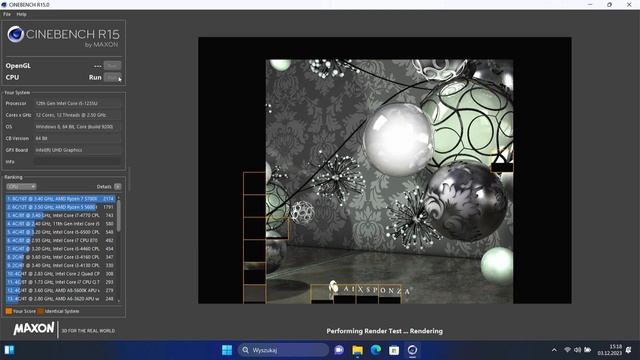The height and width of the screenshot is (360, 640).
Task: Click the ranking scrollbar down arrow
Action: [x=119, y=301]
